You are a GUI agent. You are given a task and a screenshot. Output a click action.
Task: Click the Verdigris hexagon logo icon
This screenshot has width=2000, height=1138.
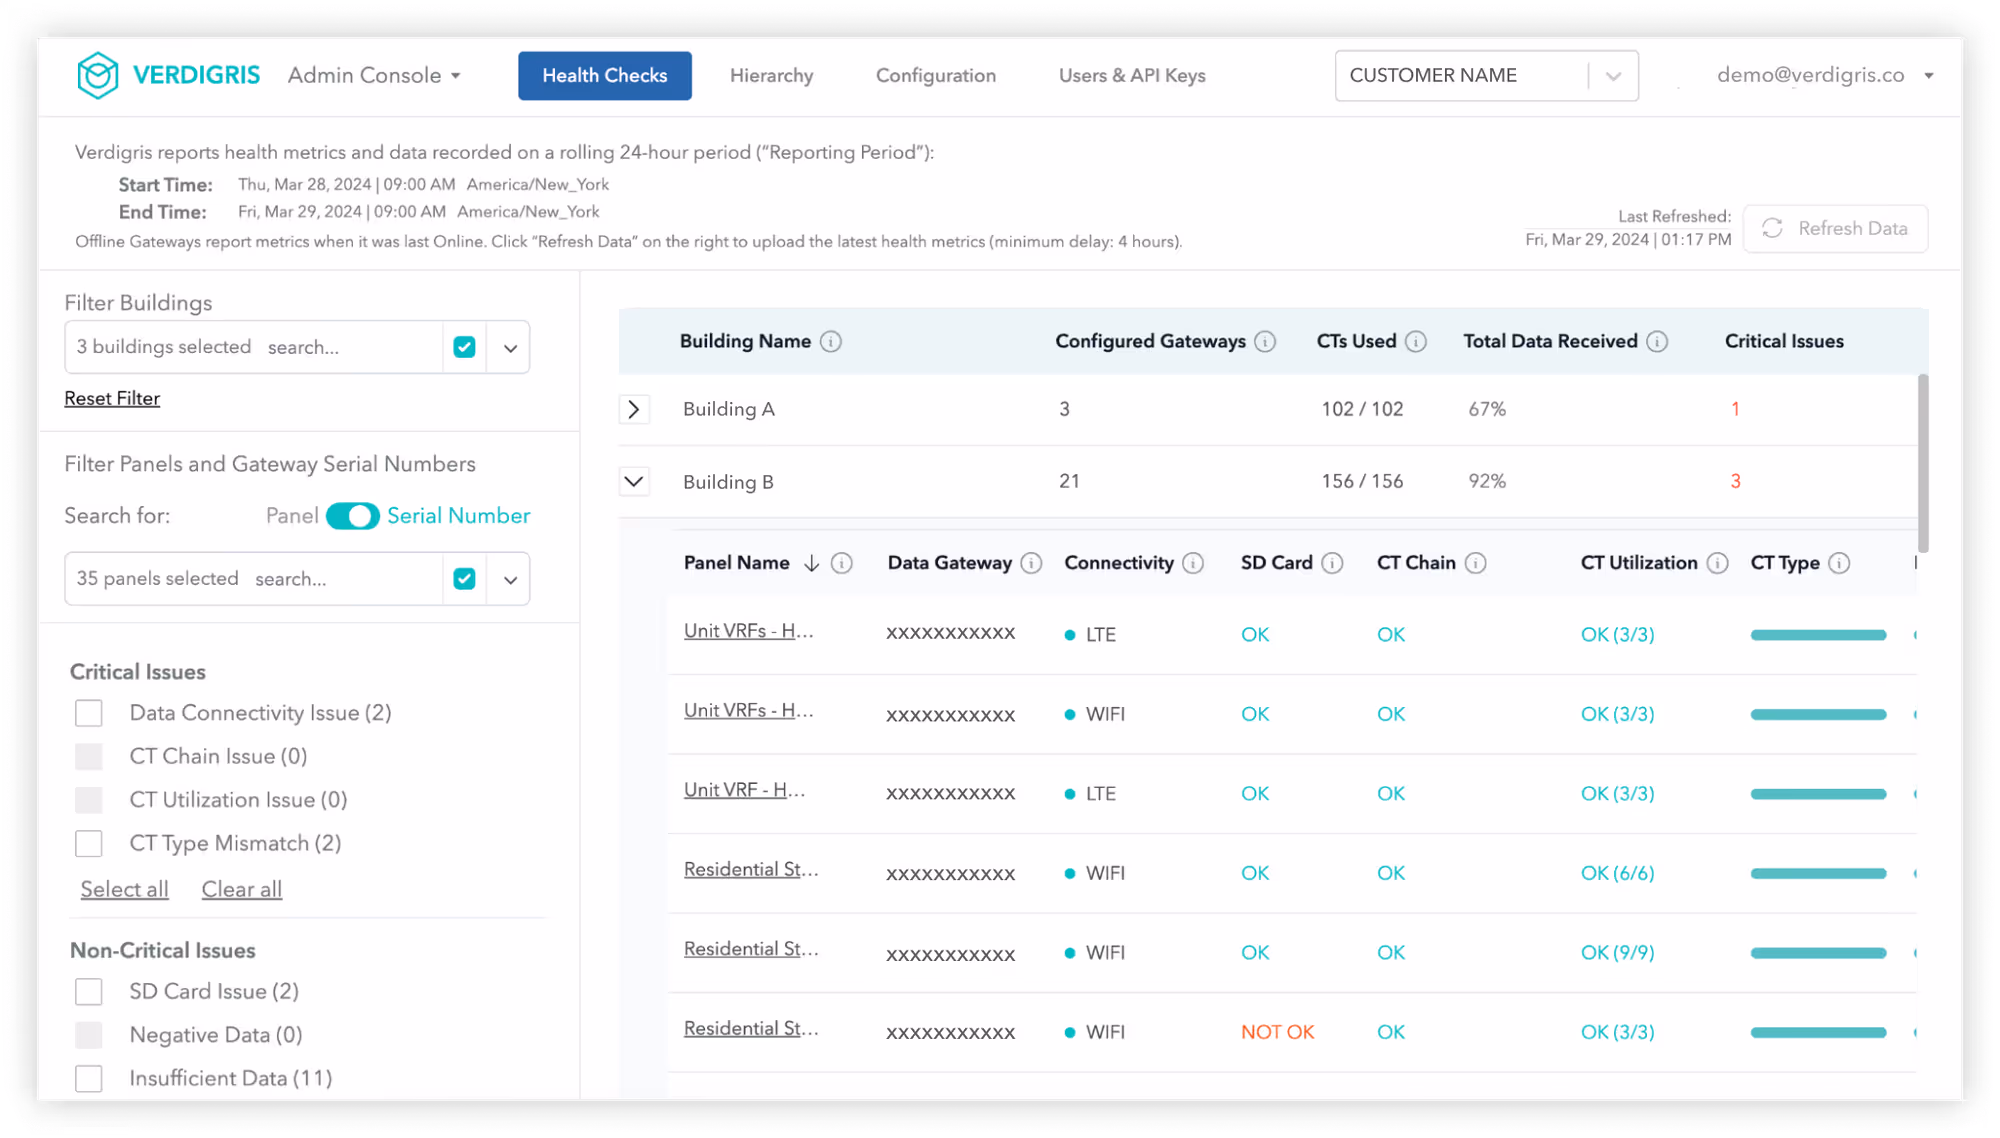click(x=98, y=75)
